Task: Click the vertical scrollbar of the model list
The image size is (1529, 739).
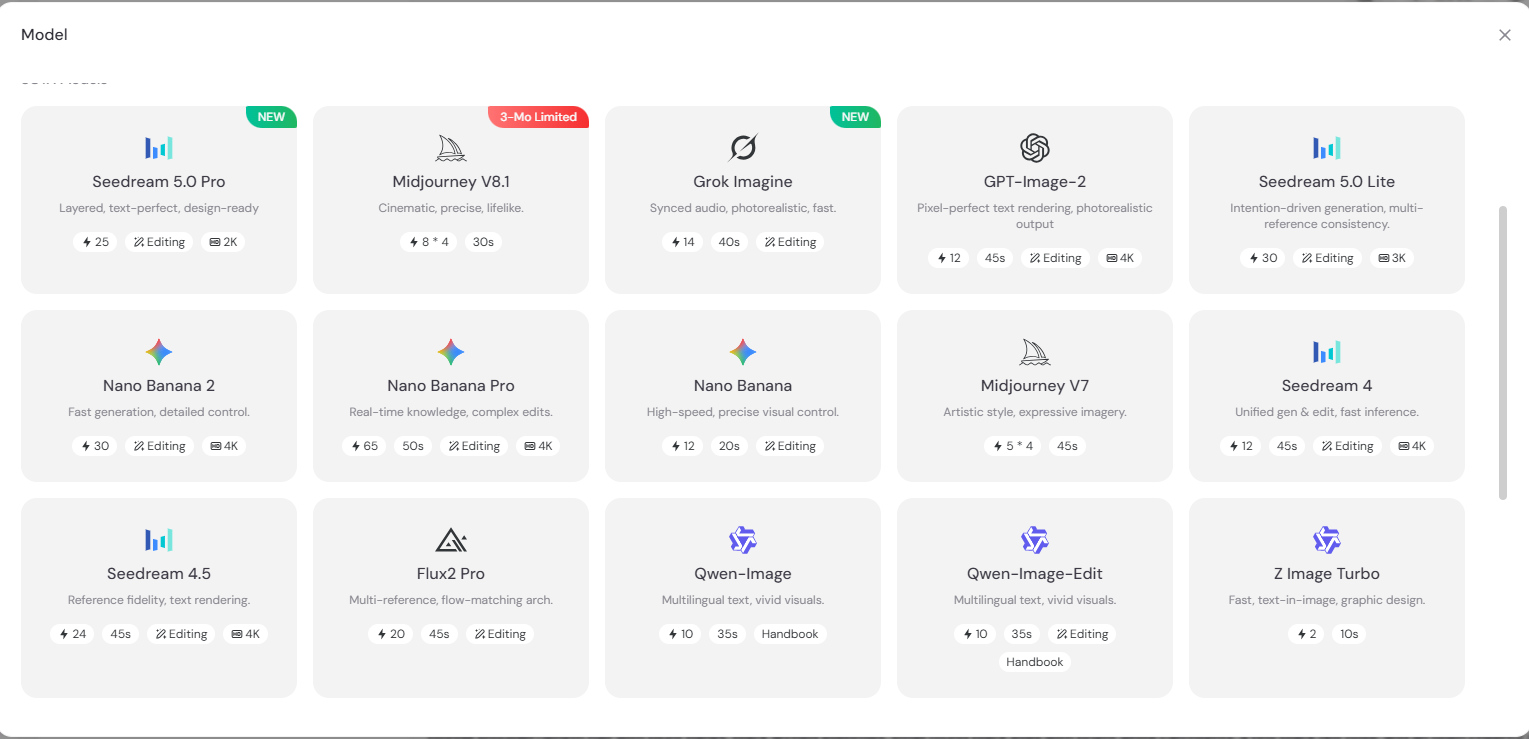Action: pyautogui.click(x=1502, y=353)
